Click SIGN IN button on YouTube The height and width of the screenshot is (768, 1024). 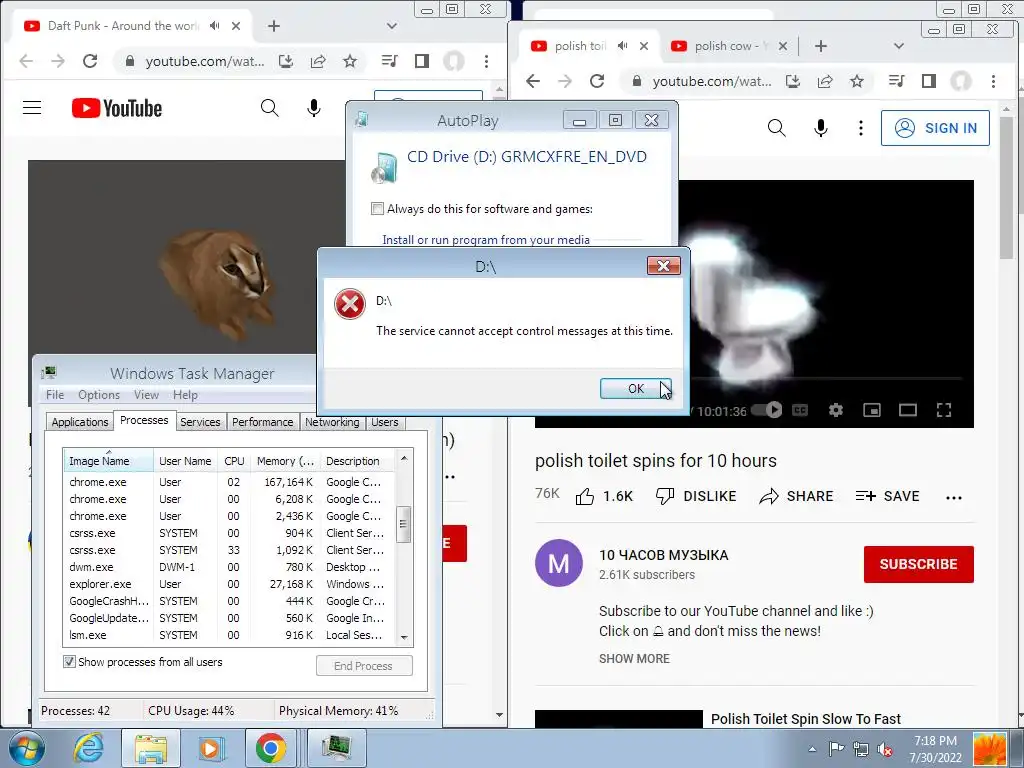(x=935, y=128)
